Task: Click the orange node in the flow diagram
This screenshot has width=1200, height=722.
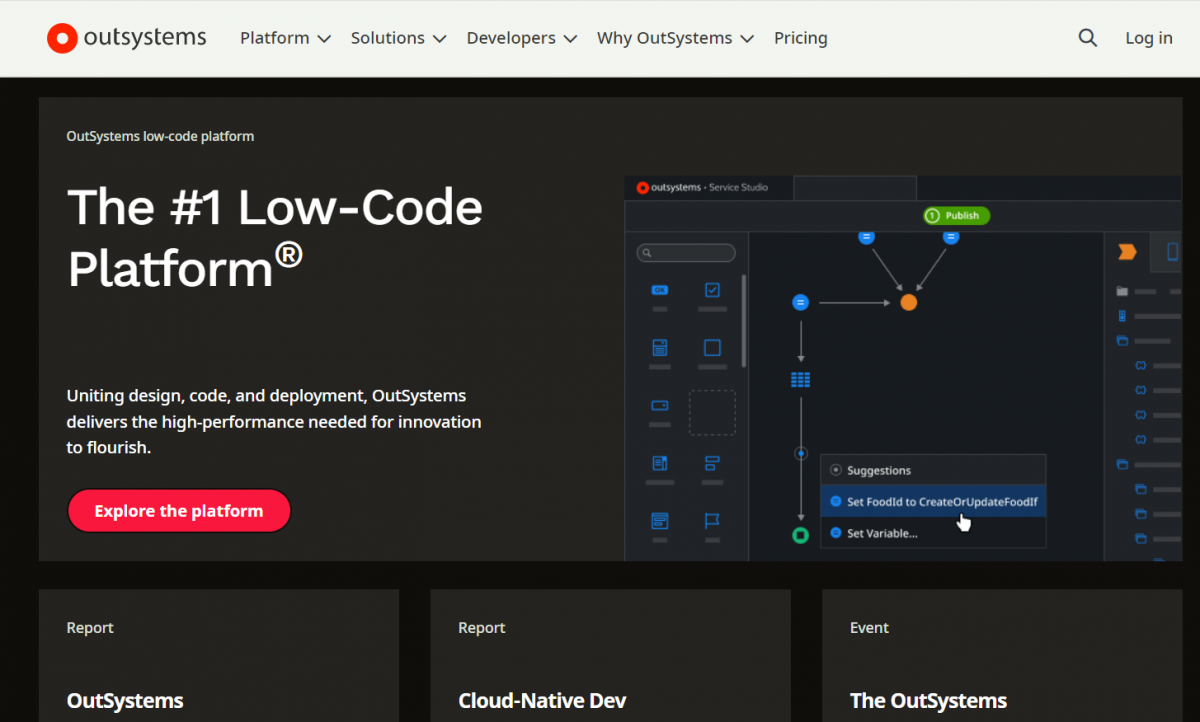Action: pyautogui.click(x=908, y=301)
